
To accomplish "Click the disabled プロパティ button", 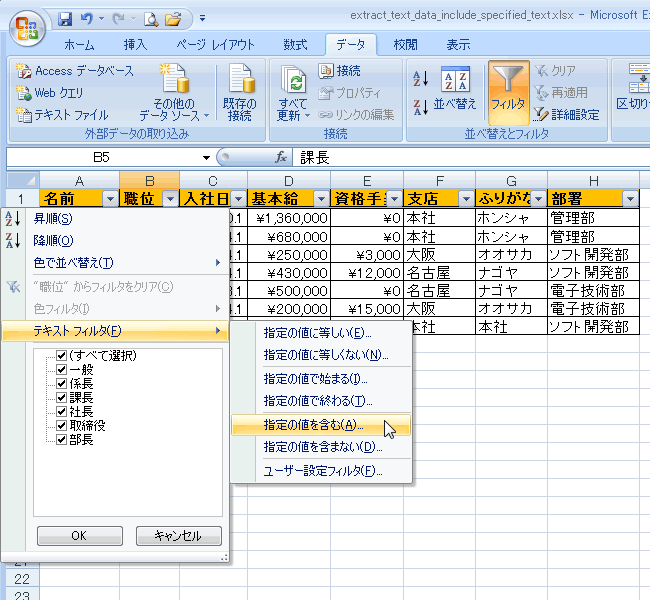I will coord(349,93).
